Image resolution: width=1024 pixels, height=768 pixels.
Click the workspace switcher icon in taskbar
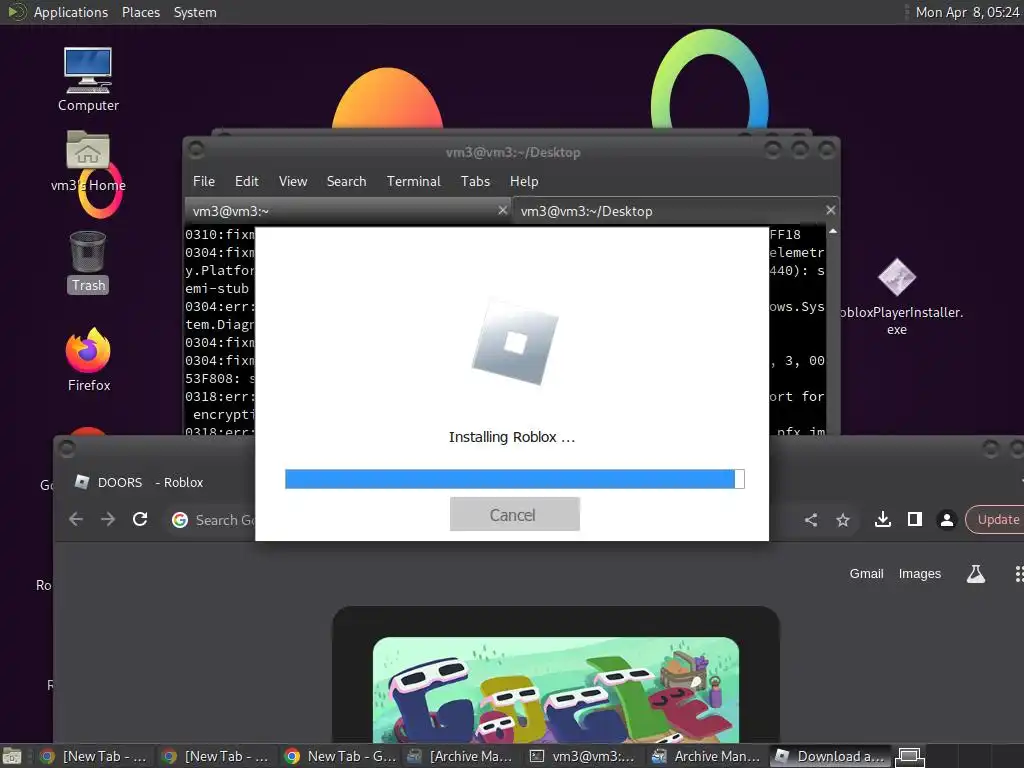[909, 756]
